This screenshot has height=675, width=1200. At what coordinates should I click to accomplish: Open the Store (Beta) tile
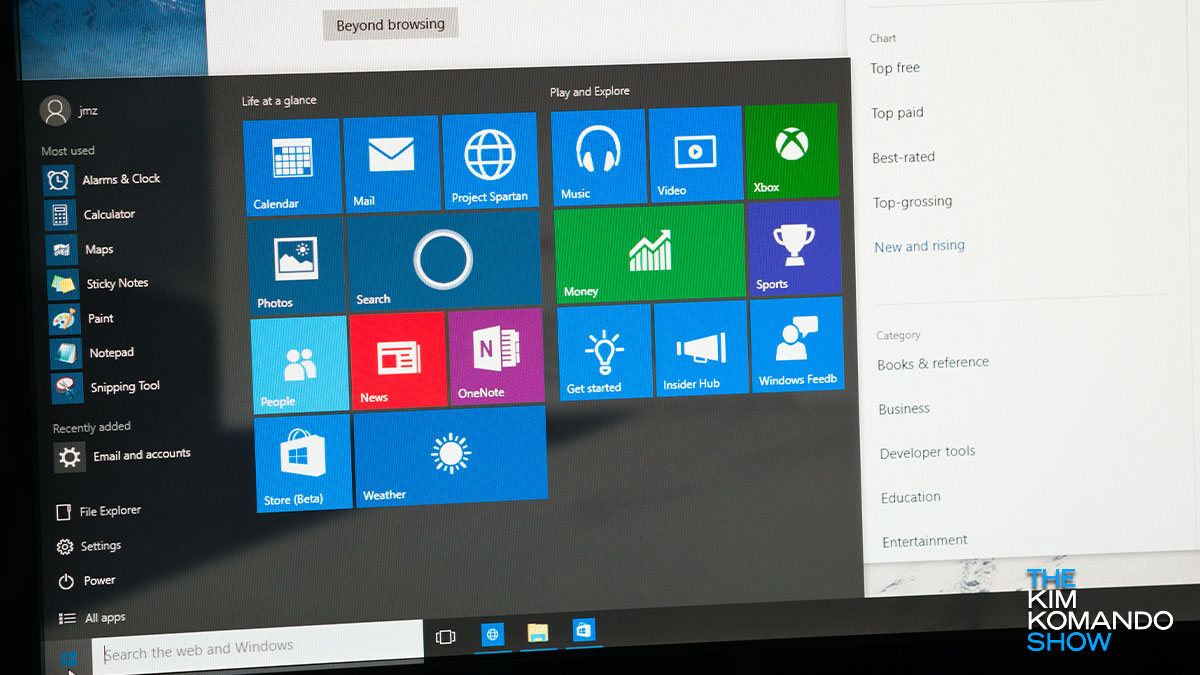302,463
